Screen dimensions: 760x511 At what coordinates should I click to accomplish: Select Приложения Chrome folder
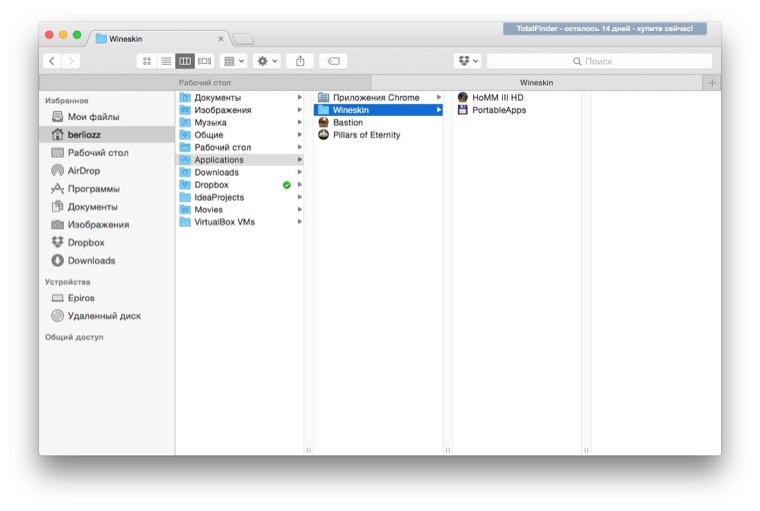coord(379,97)
